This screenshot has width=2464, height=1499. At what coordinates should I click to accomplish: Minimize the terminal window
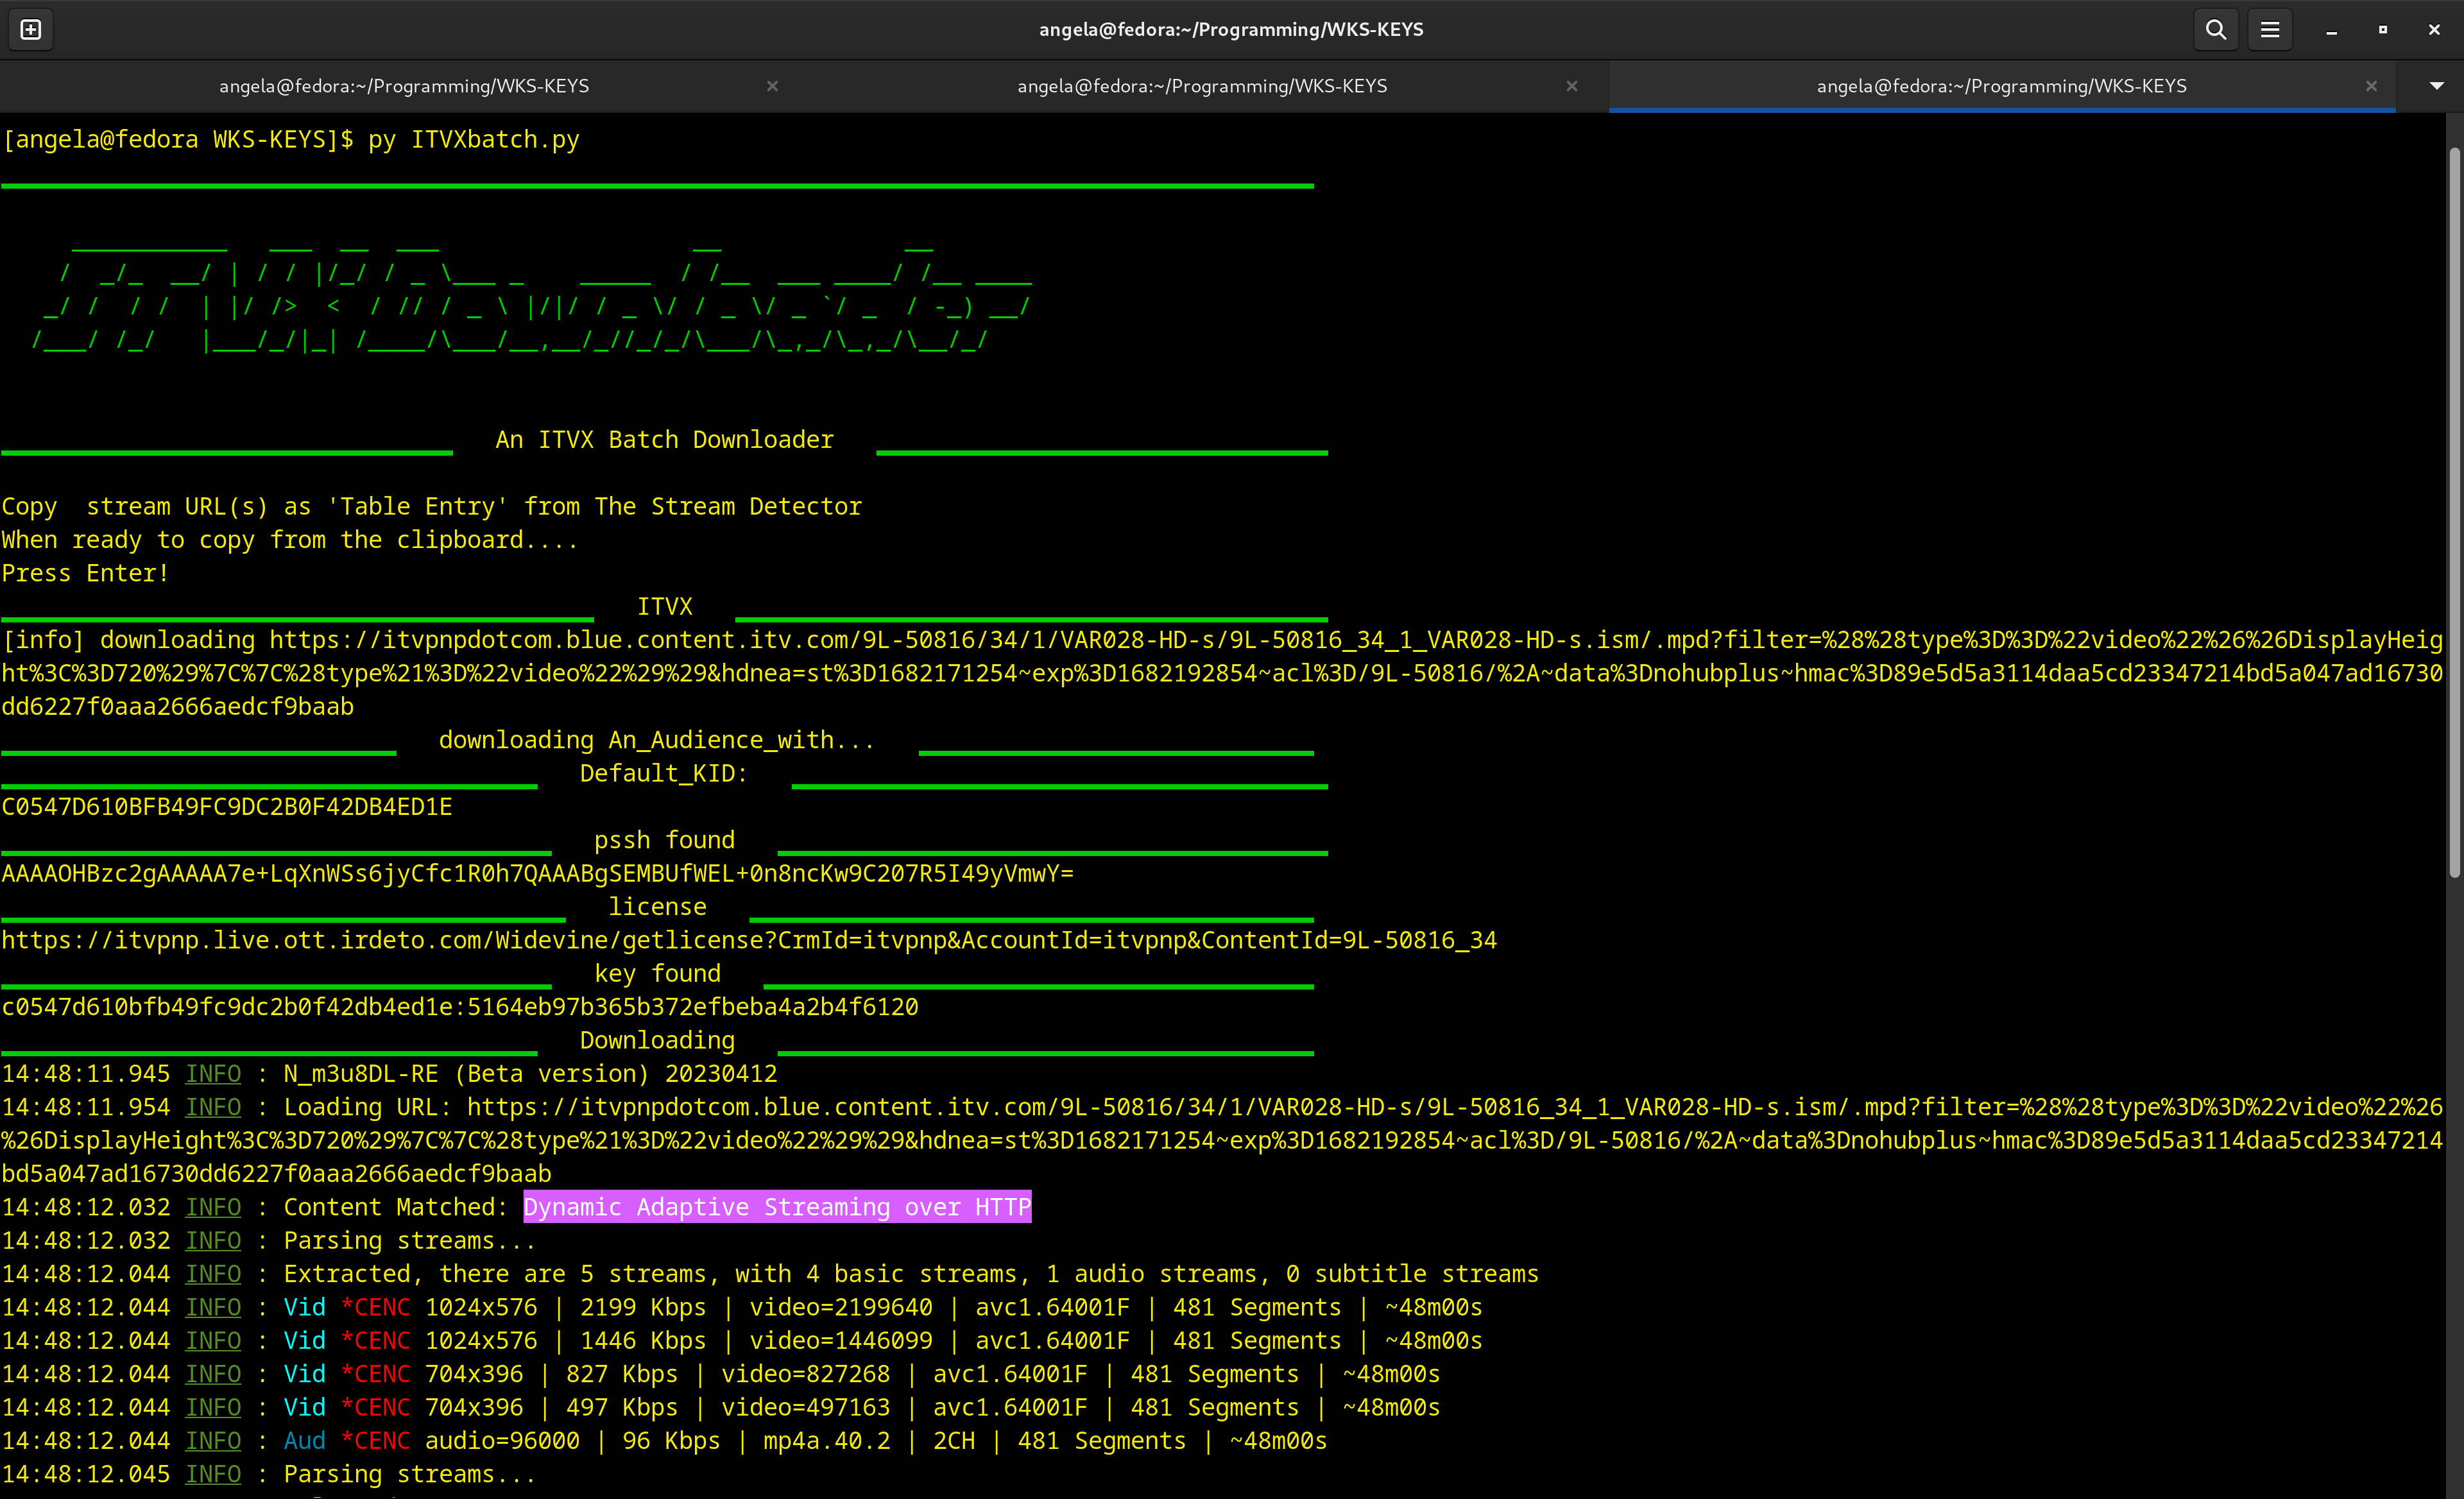coord(2331,30)
